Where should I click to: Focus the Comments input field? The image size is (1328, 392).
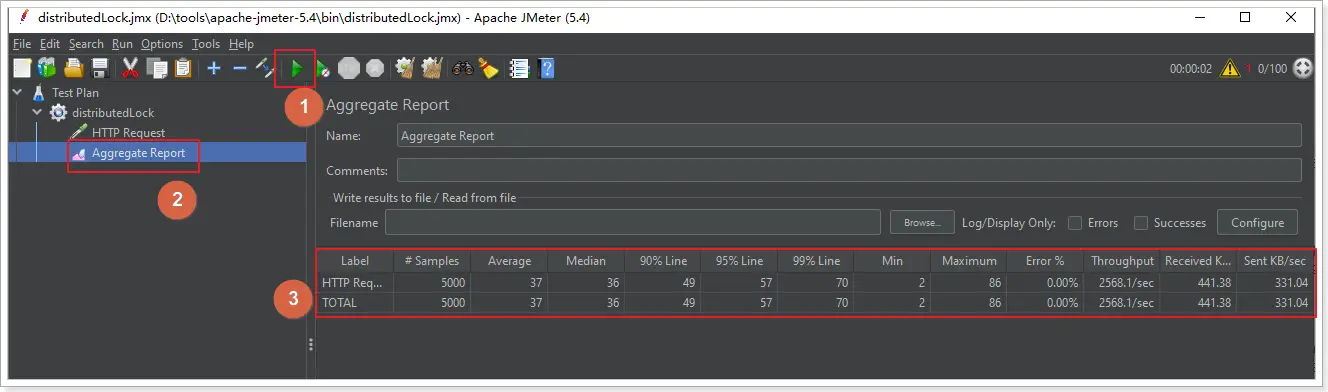pos(849,170)
